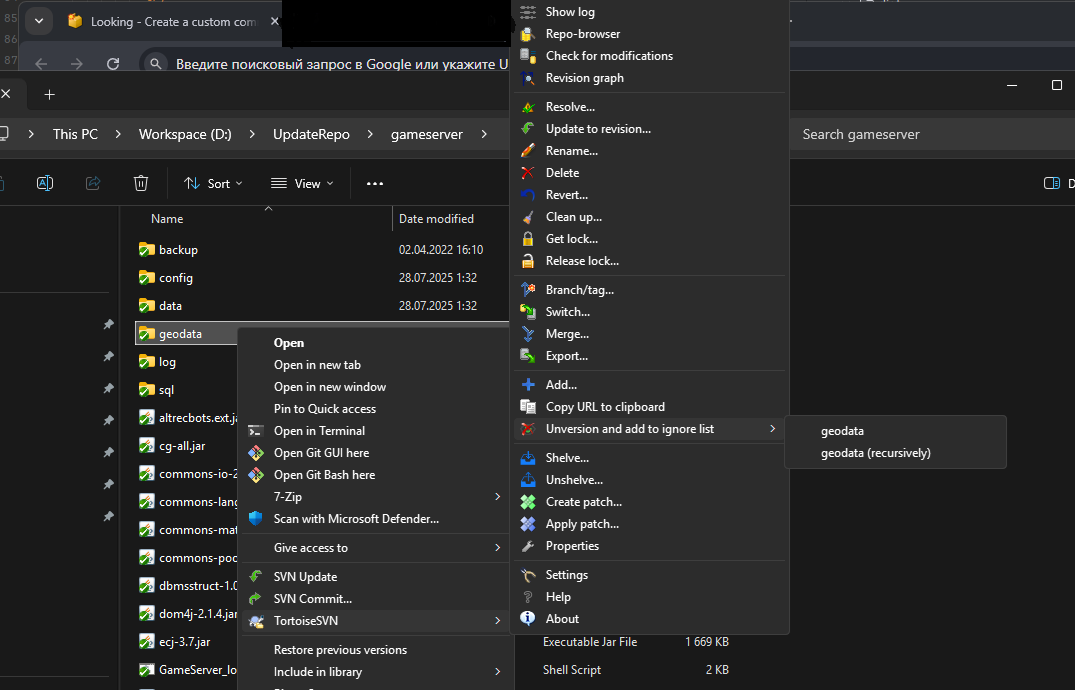Click the Switch icon
Screen dimensions: 1075x690
coord(528,311)
